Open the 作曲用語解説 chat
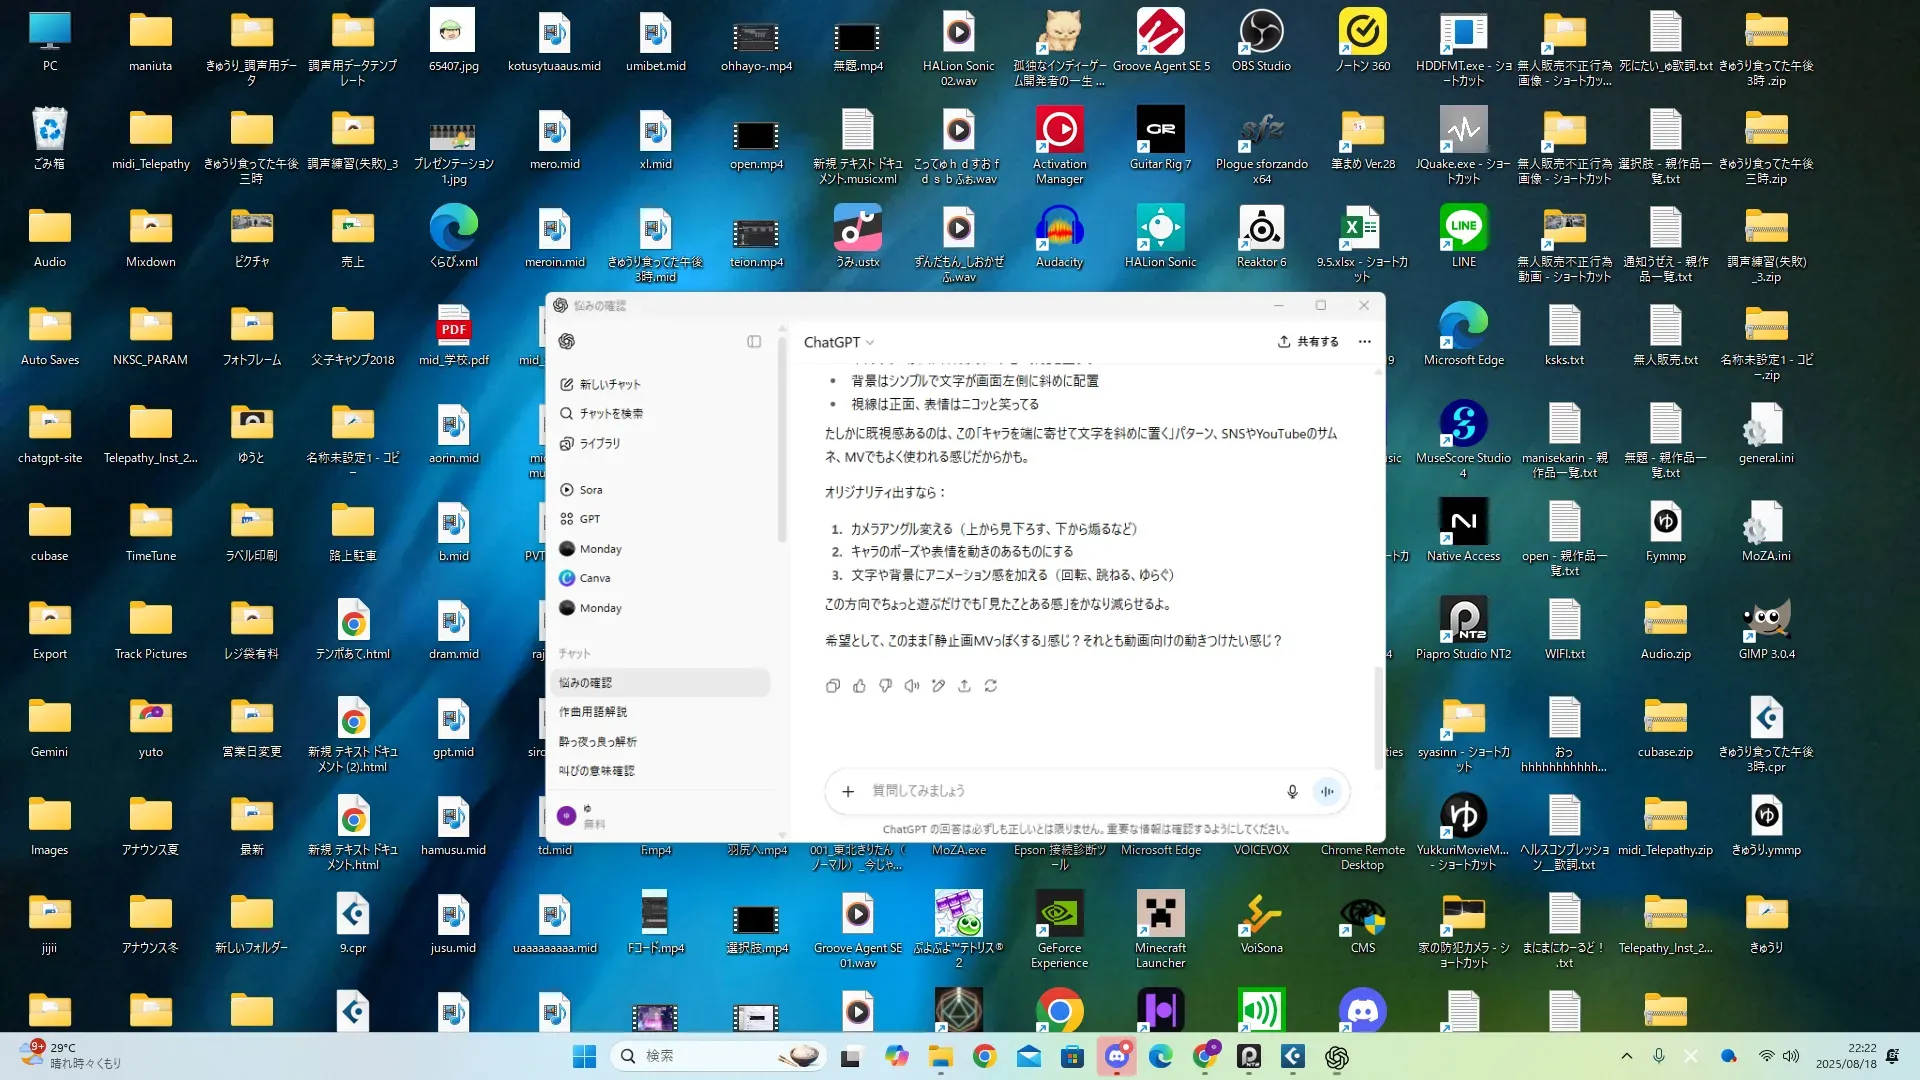The width and height of the screenshot is (1920, 1080). [x=593, y=712]
